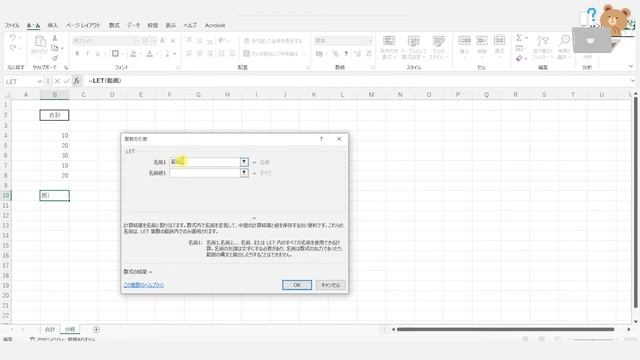Click the Top Align icon
Screen dimensions: 640x360
point(189,40)
